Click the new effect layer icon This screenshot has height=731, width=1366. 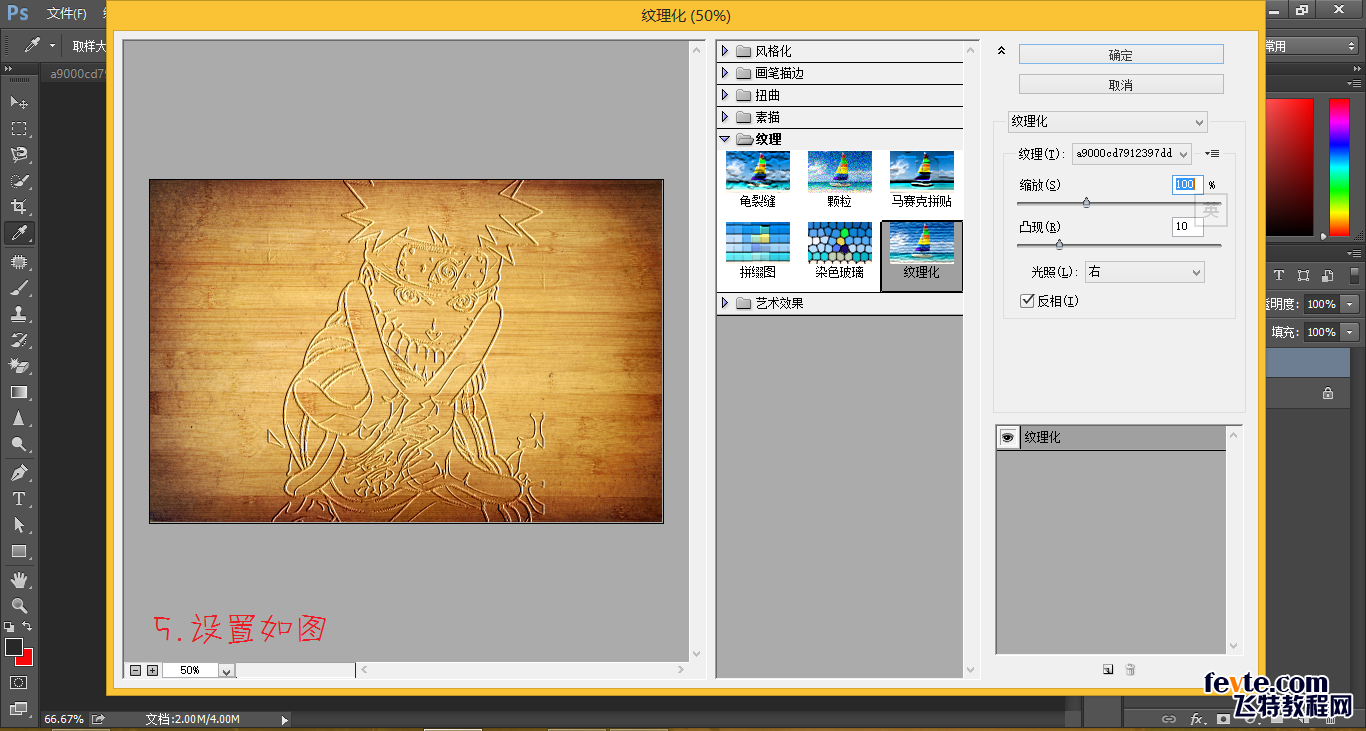1108,670
